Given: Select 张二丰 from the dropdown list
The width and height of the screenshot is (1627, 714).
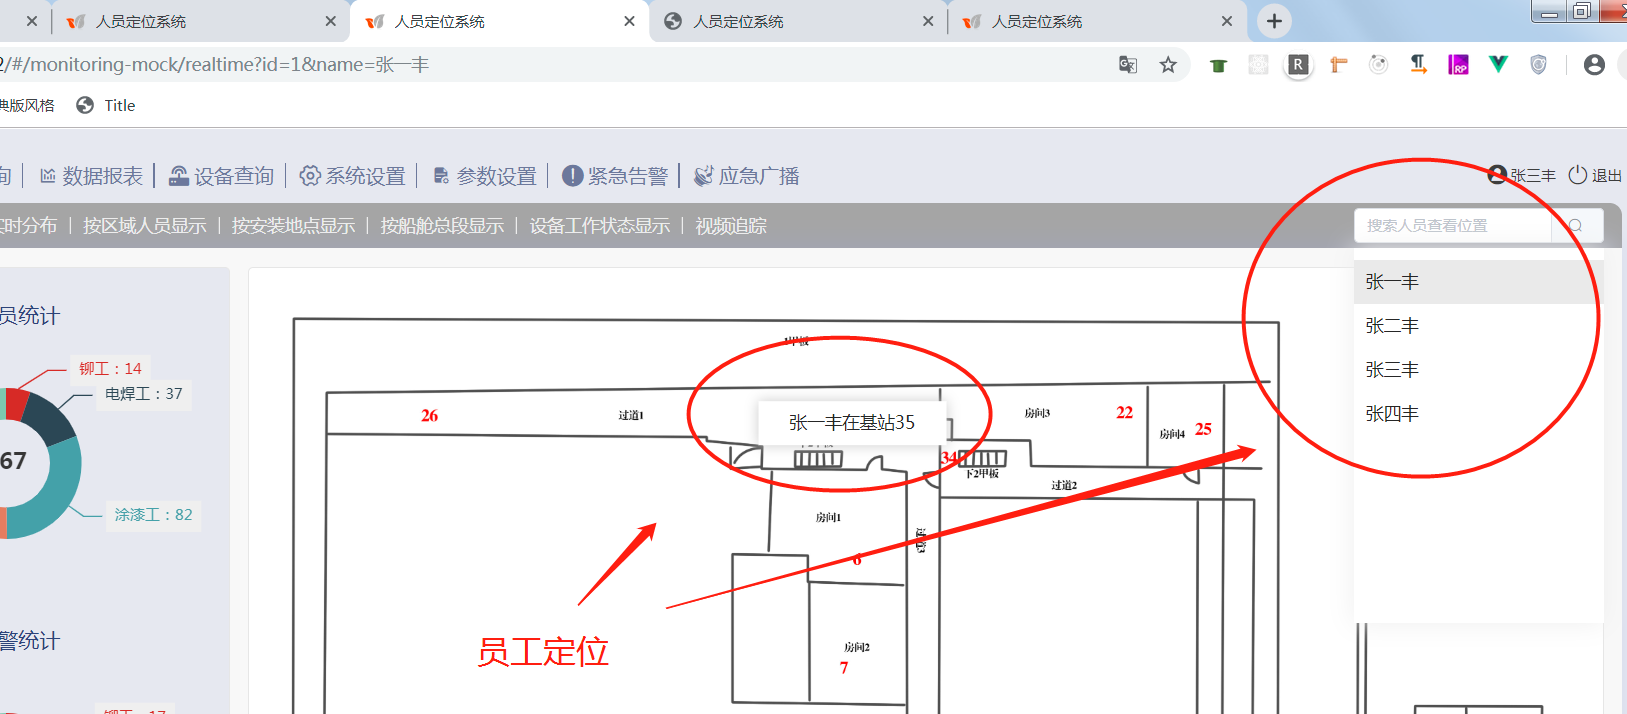Looking at the screenshot, I should [x=1392, y=326].
